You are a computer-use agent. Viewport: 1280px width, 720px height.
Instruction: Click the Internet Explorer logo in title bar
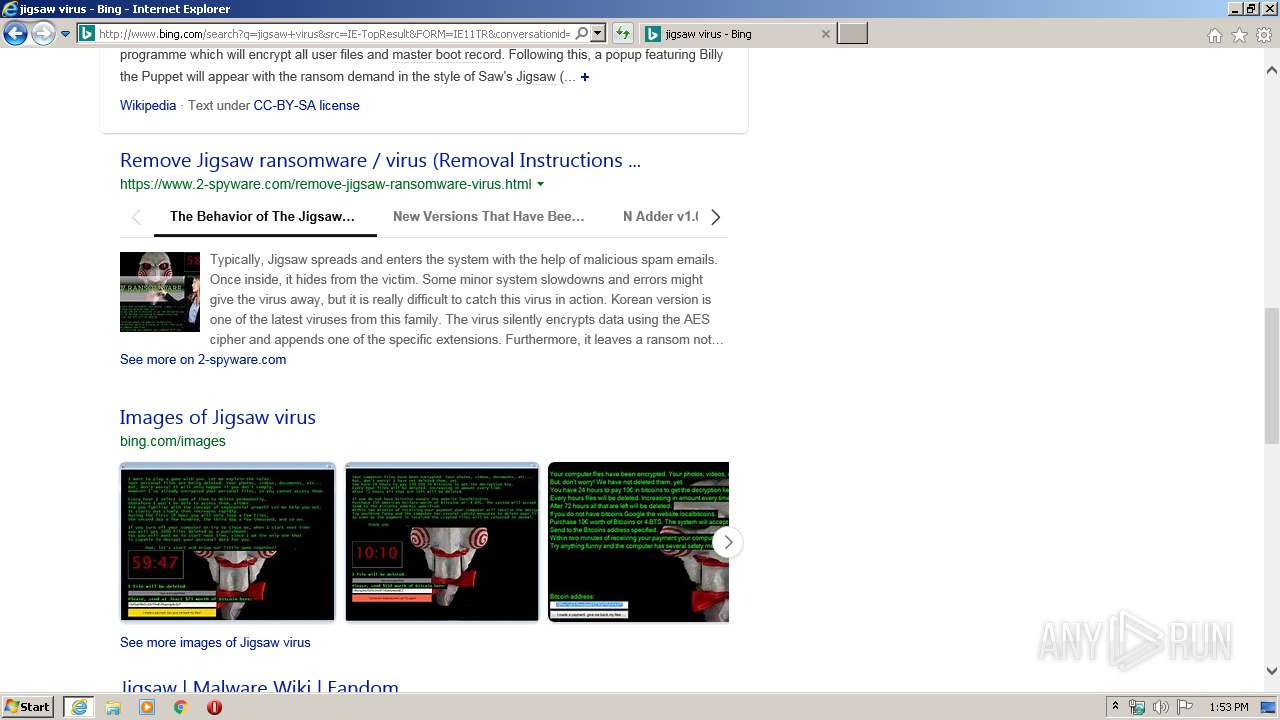click(10, 9)
